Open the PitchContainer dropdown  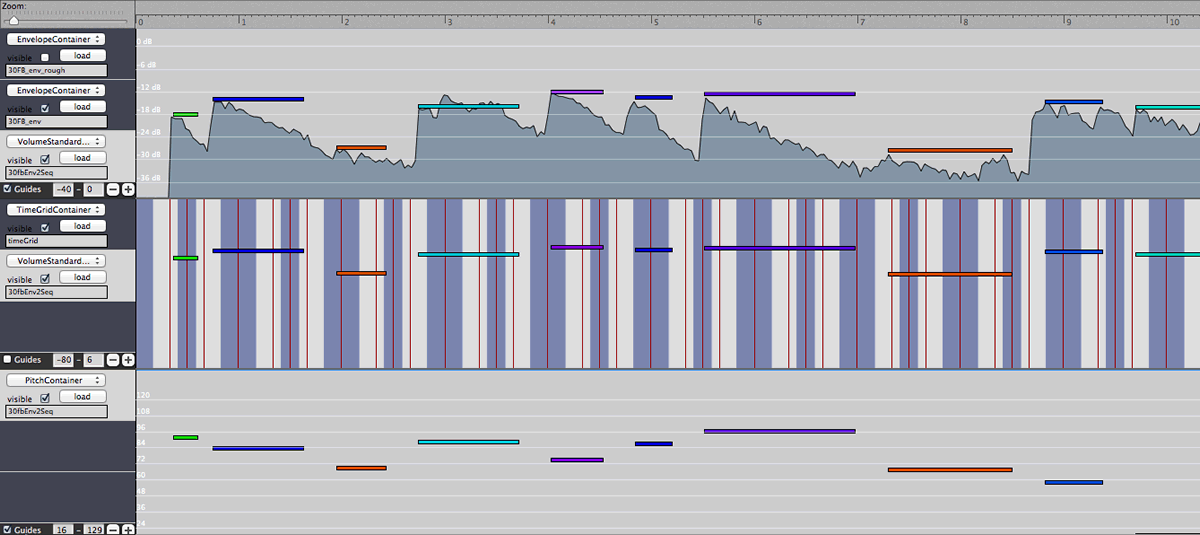click(x=56, y=380)
